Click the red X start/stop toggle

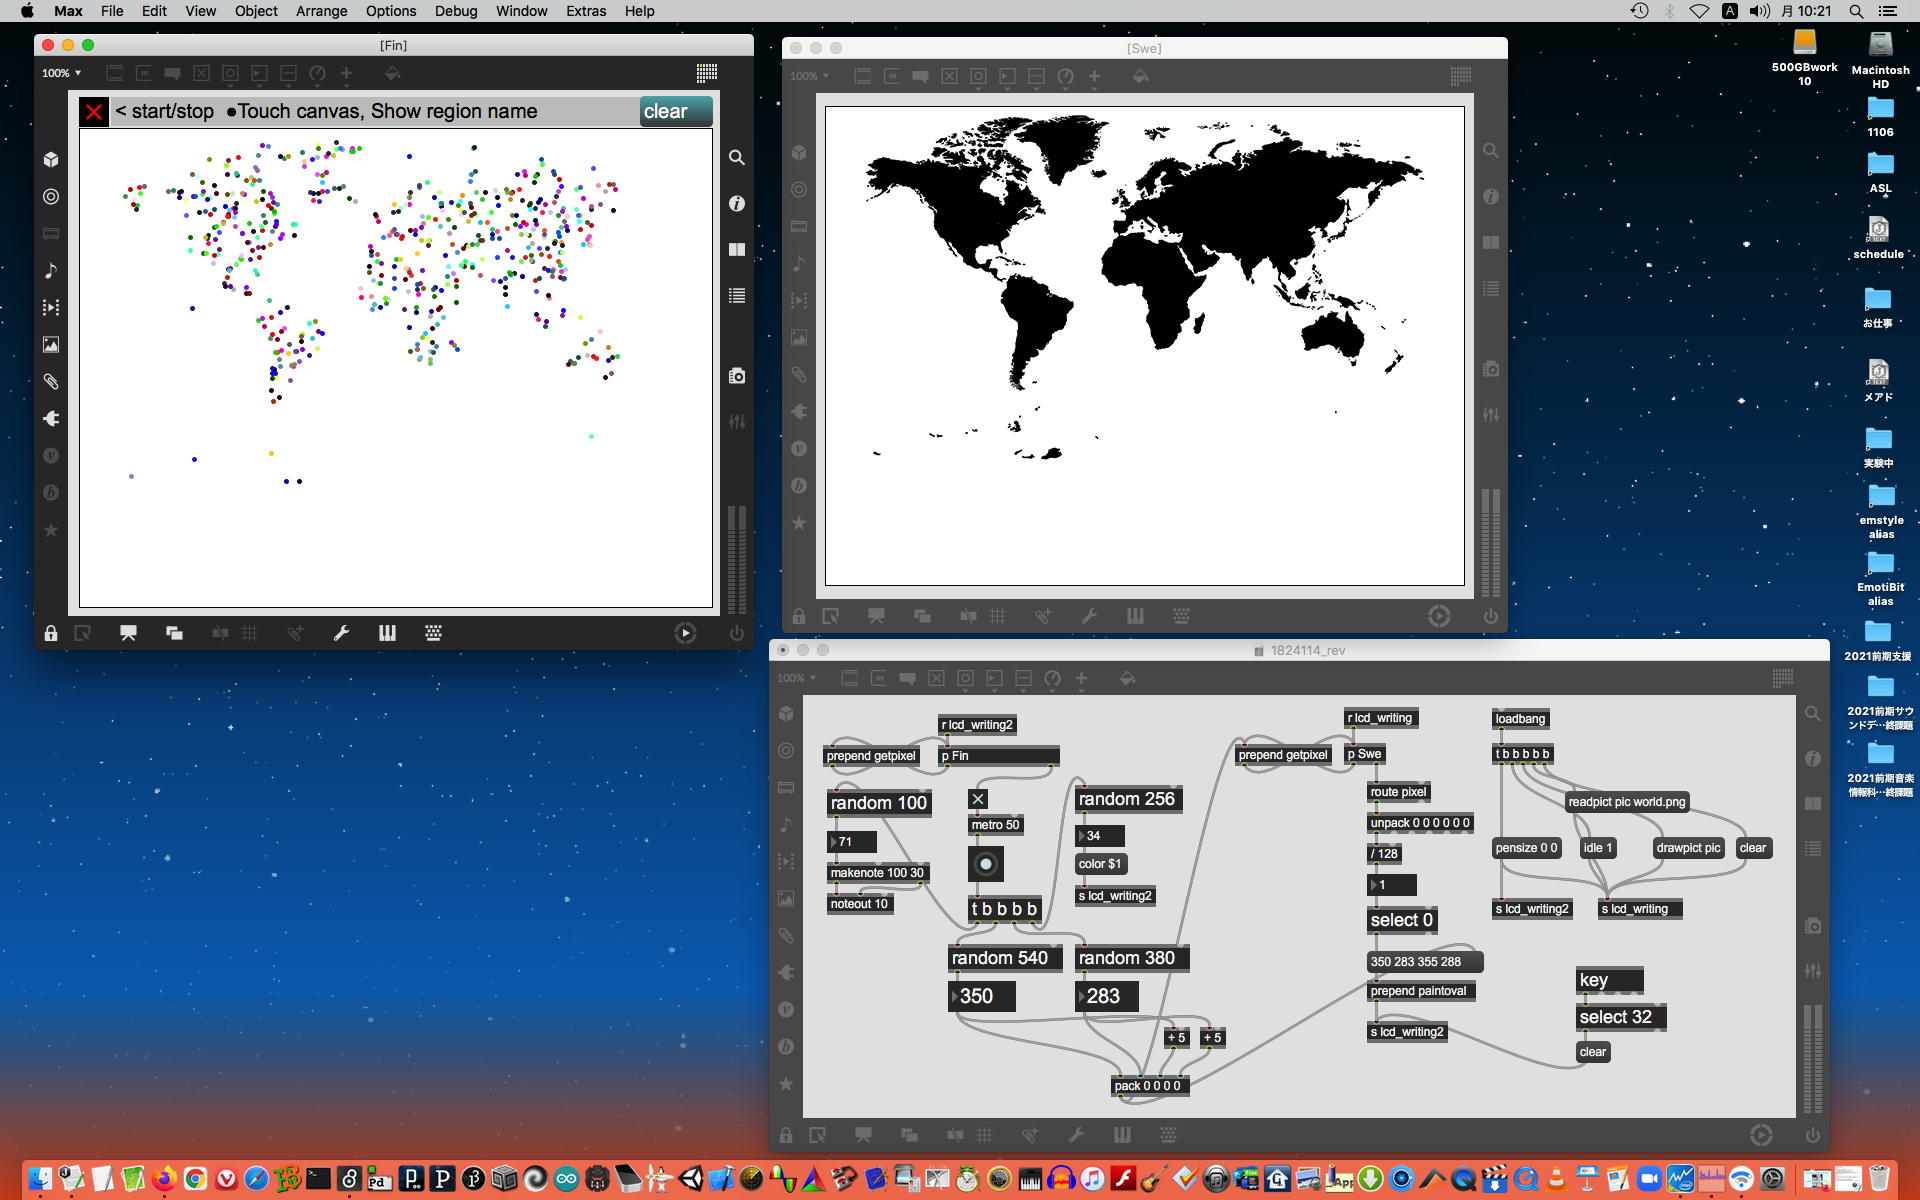94,112
